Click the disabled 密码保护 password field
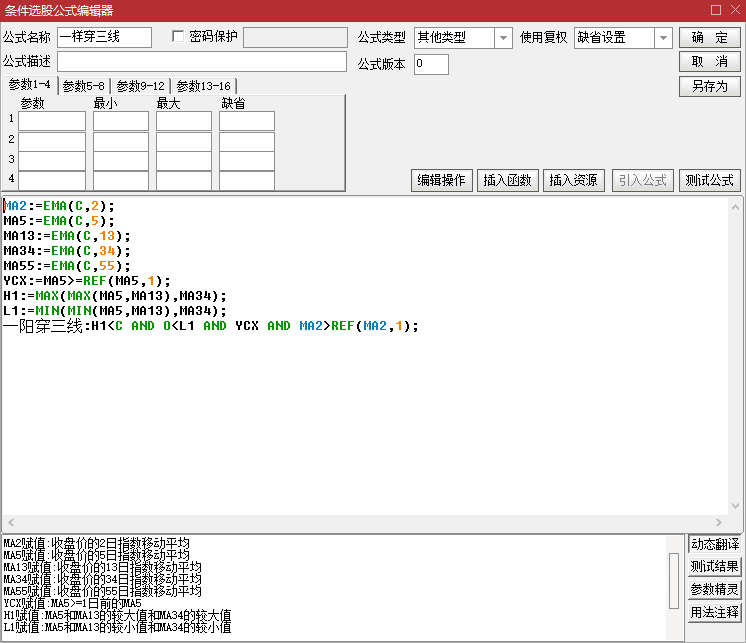This screenshot has height=643, width=746. (x=295, y=37)
